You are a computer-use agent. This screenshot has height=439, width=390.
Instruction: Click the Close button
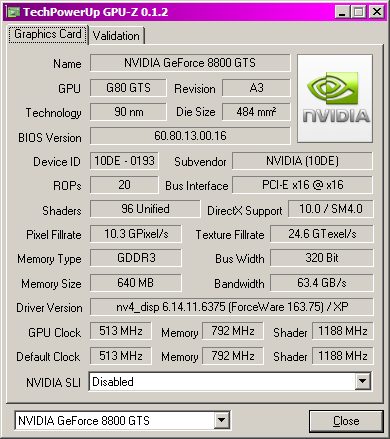tap(346, 421)
